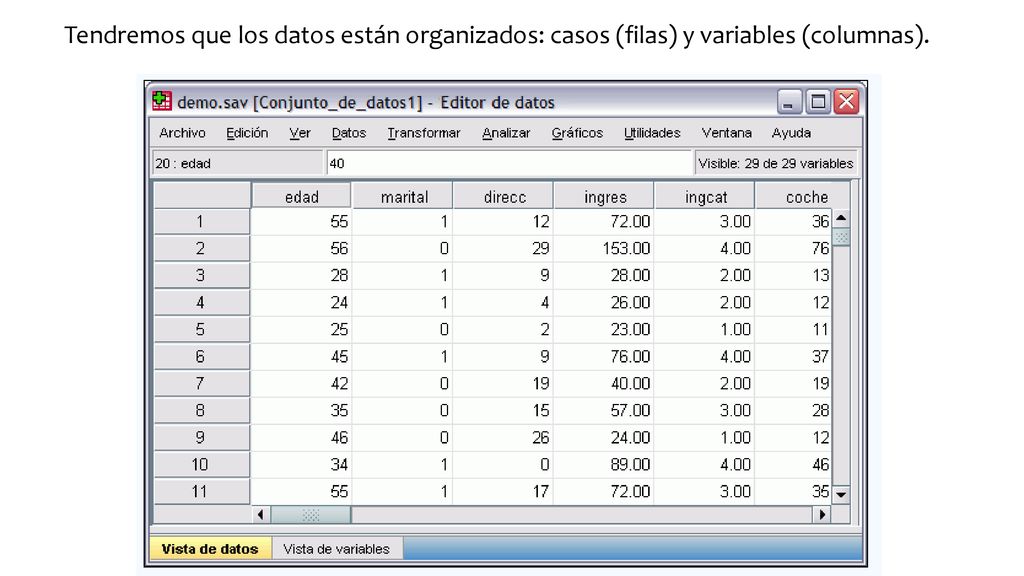Close the demo.sav Editor de datos window

846,102
